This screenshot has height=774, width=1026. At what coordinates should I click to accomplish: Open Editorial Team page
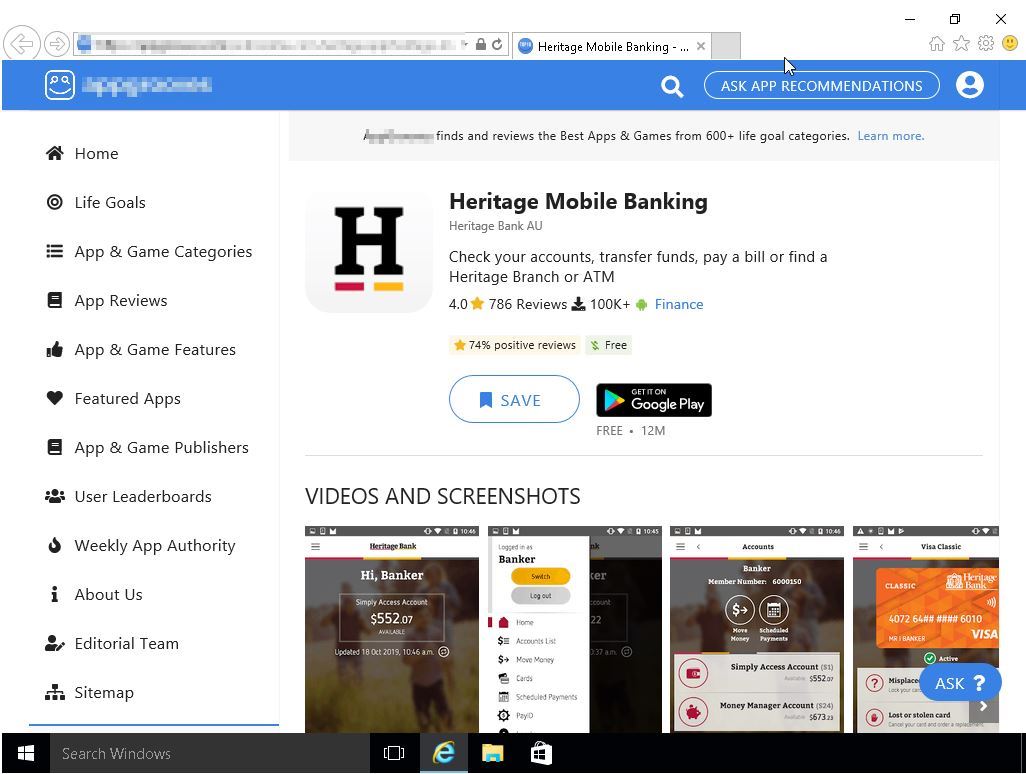[x=127, y=644]
